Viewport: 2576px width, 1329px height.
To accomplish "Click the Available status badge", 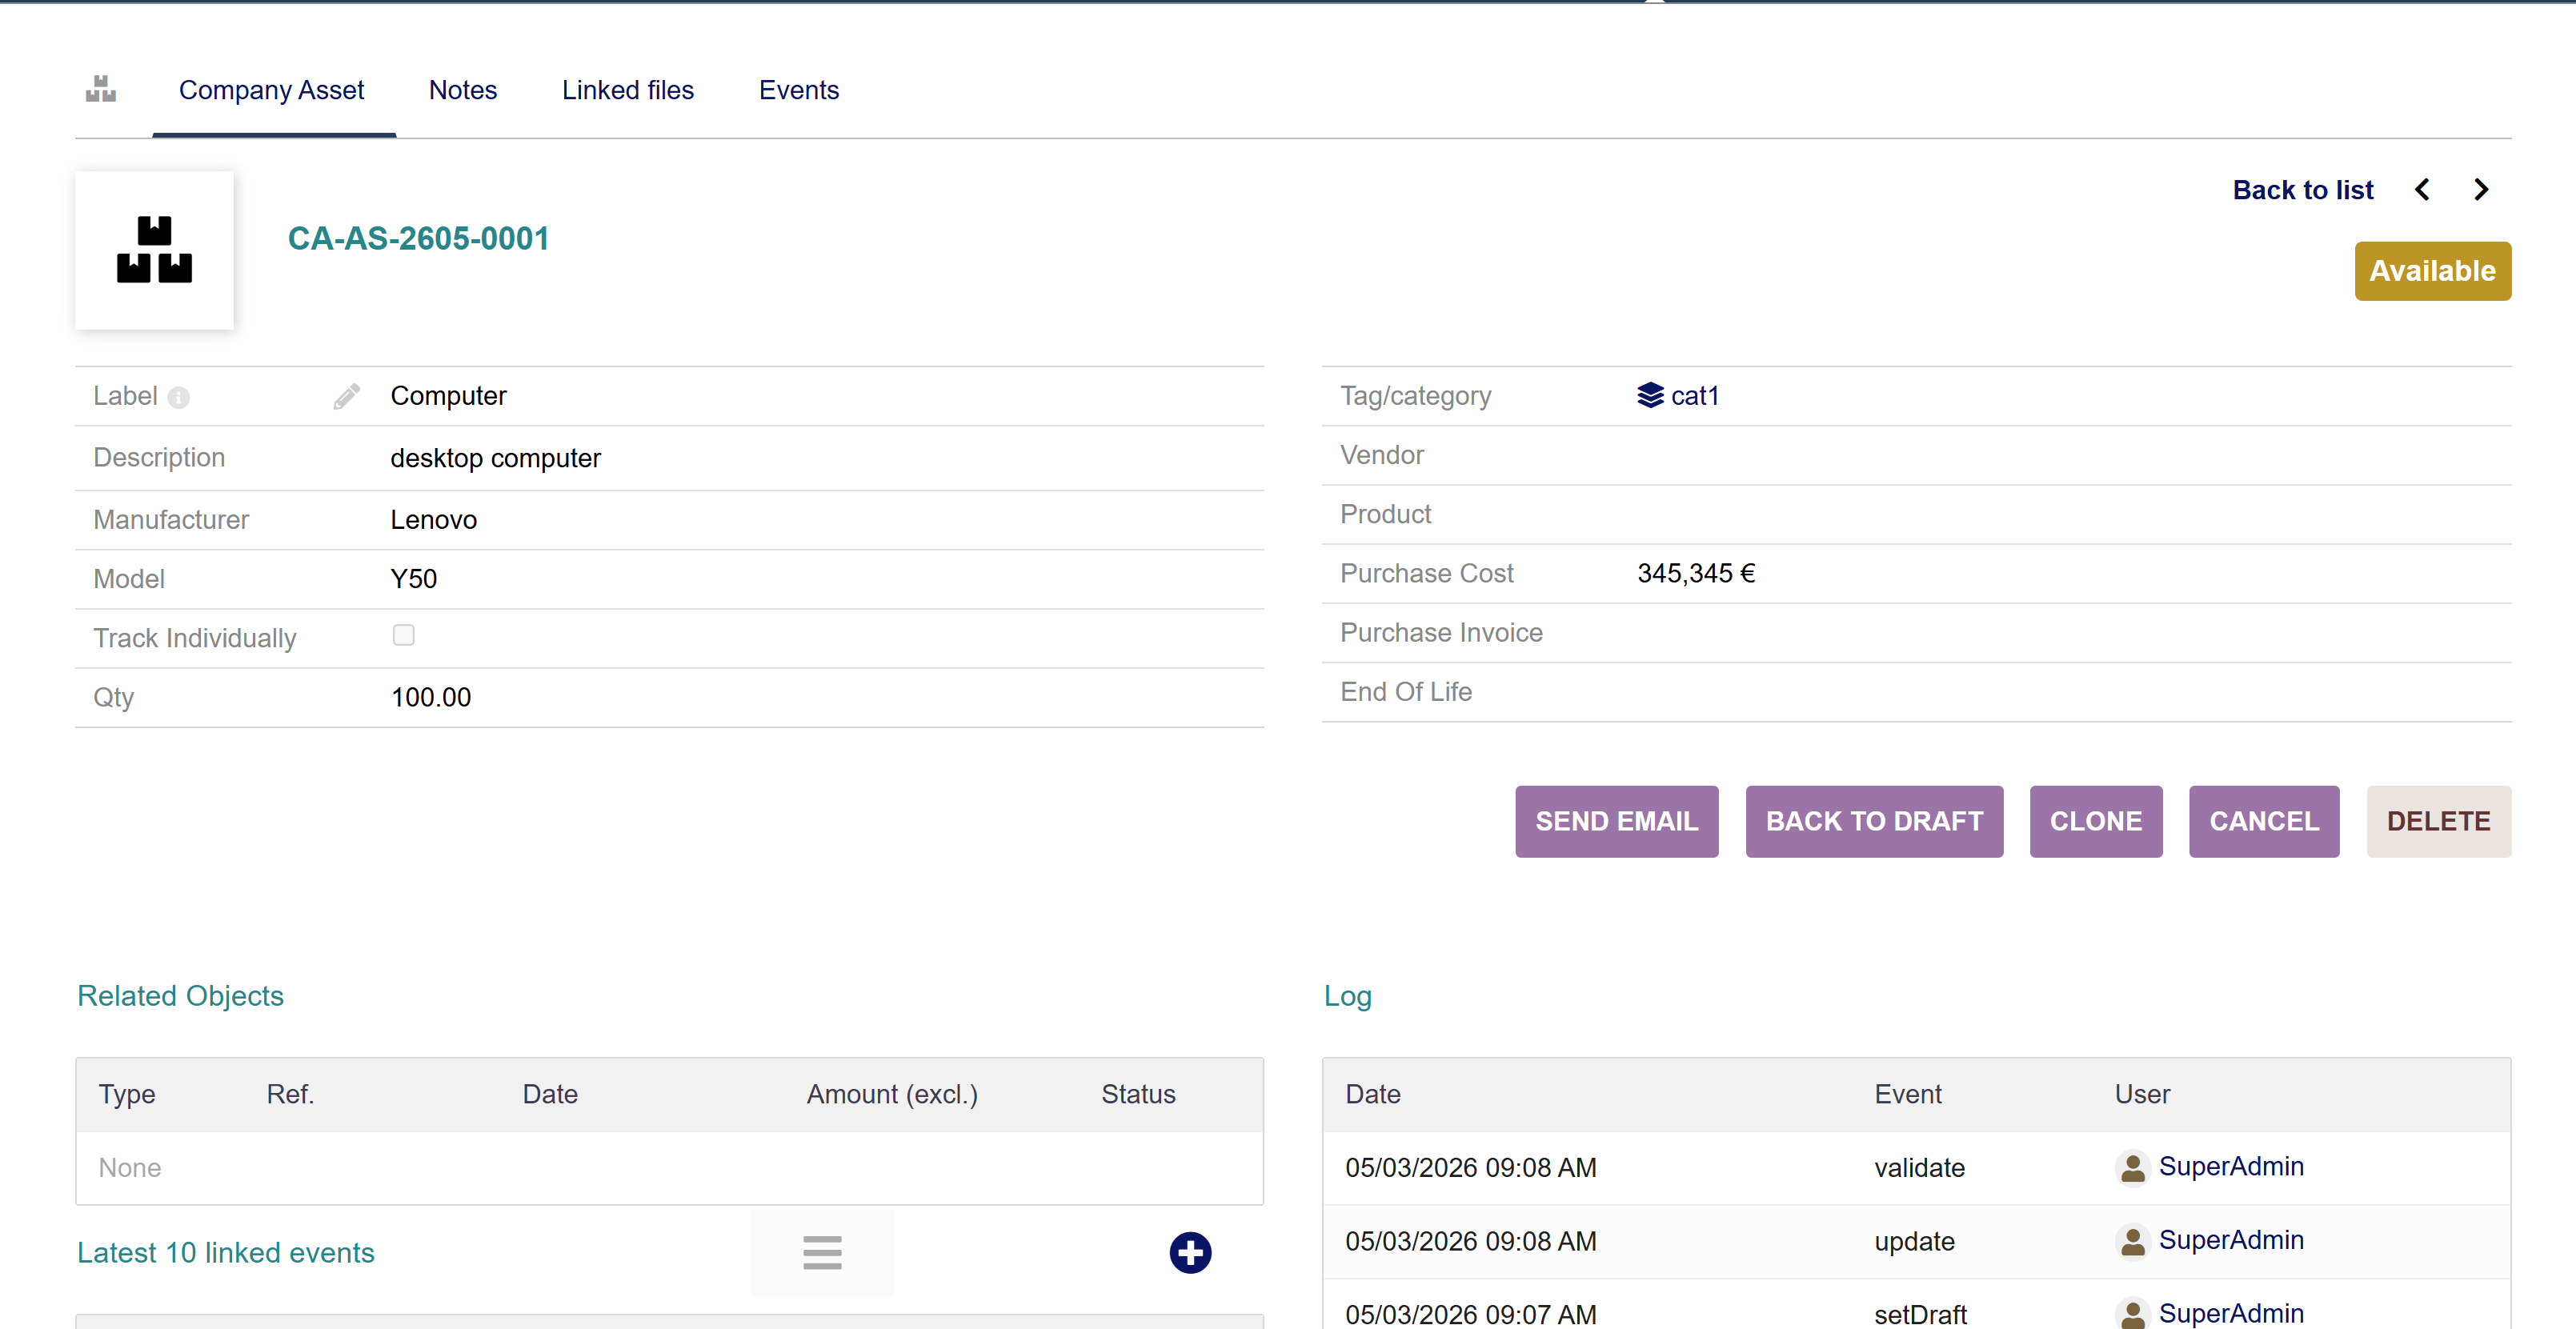I will pyautogui.click(x=2432, y=271).
